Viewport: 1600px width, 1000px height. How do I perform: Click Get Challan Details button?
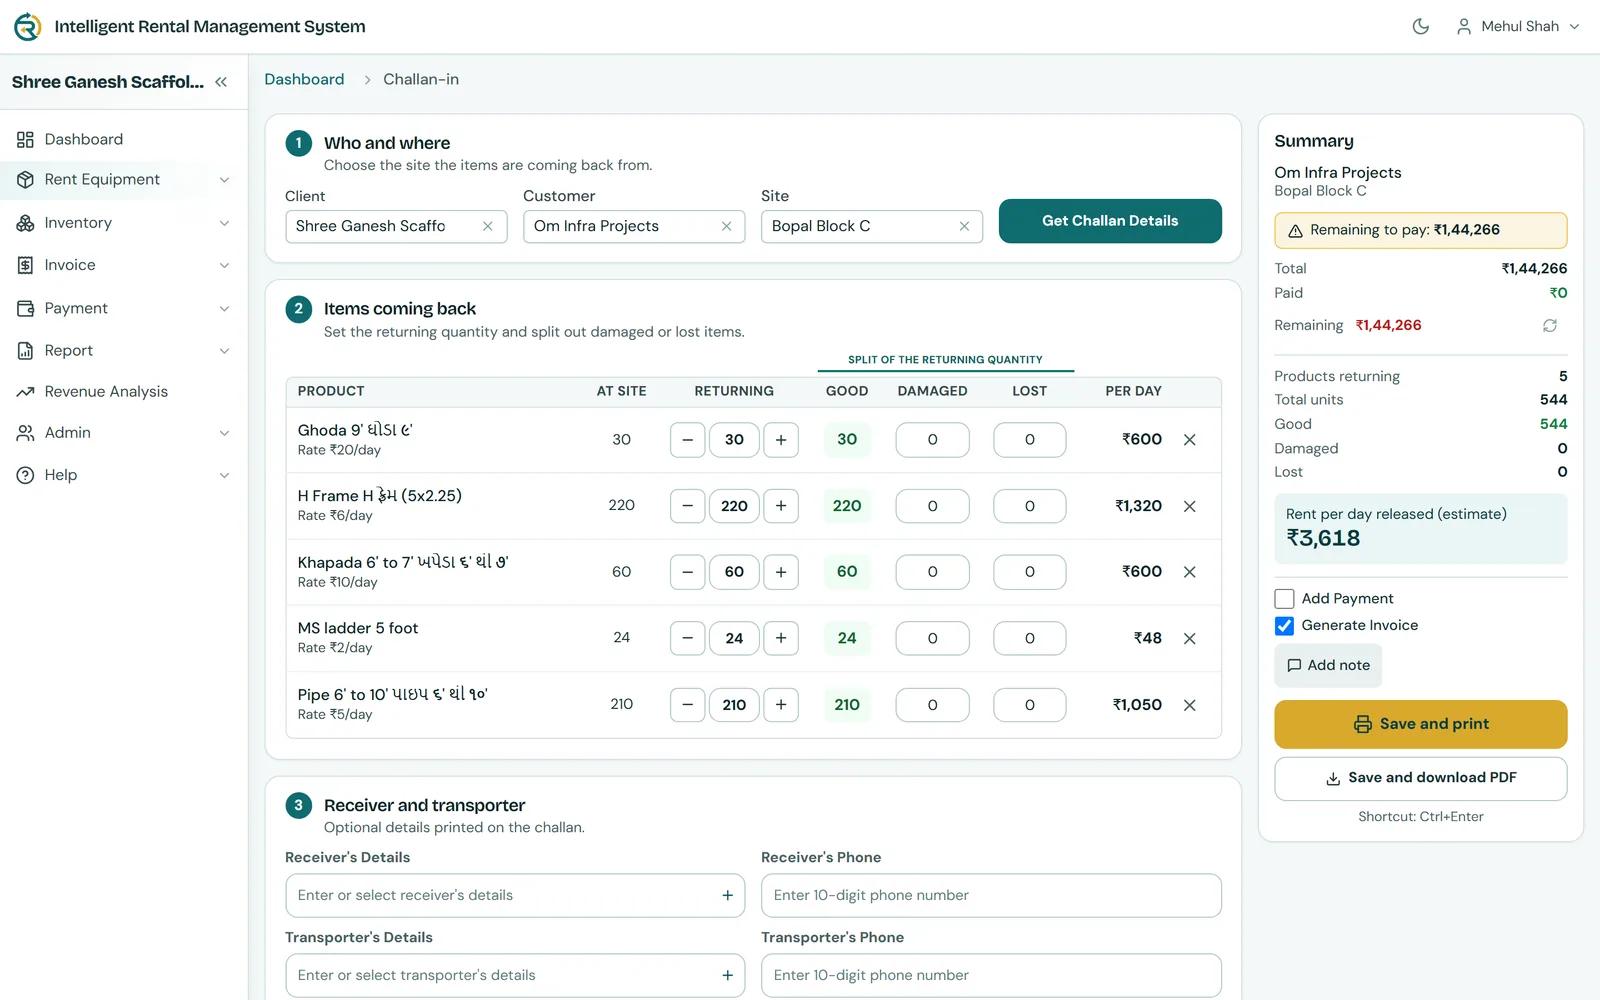pyautogui.click(x=1110, y=221)
